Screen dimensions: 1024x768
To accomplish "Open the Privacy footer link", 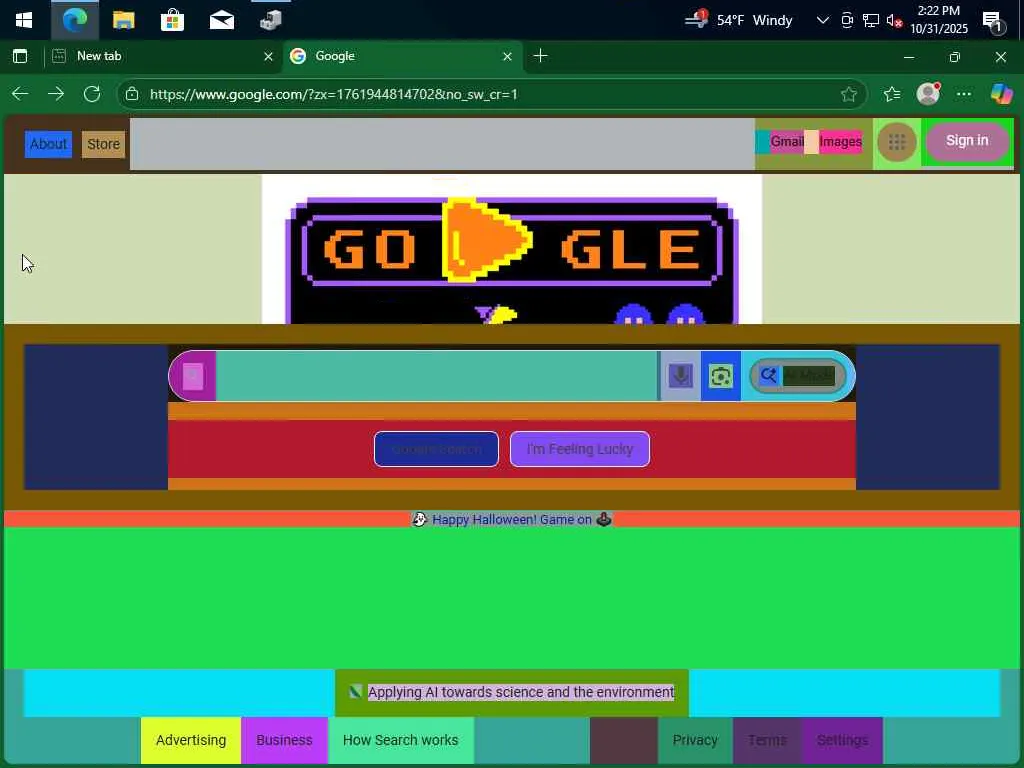I will coord(695,741).
